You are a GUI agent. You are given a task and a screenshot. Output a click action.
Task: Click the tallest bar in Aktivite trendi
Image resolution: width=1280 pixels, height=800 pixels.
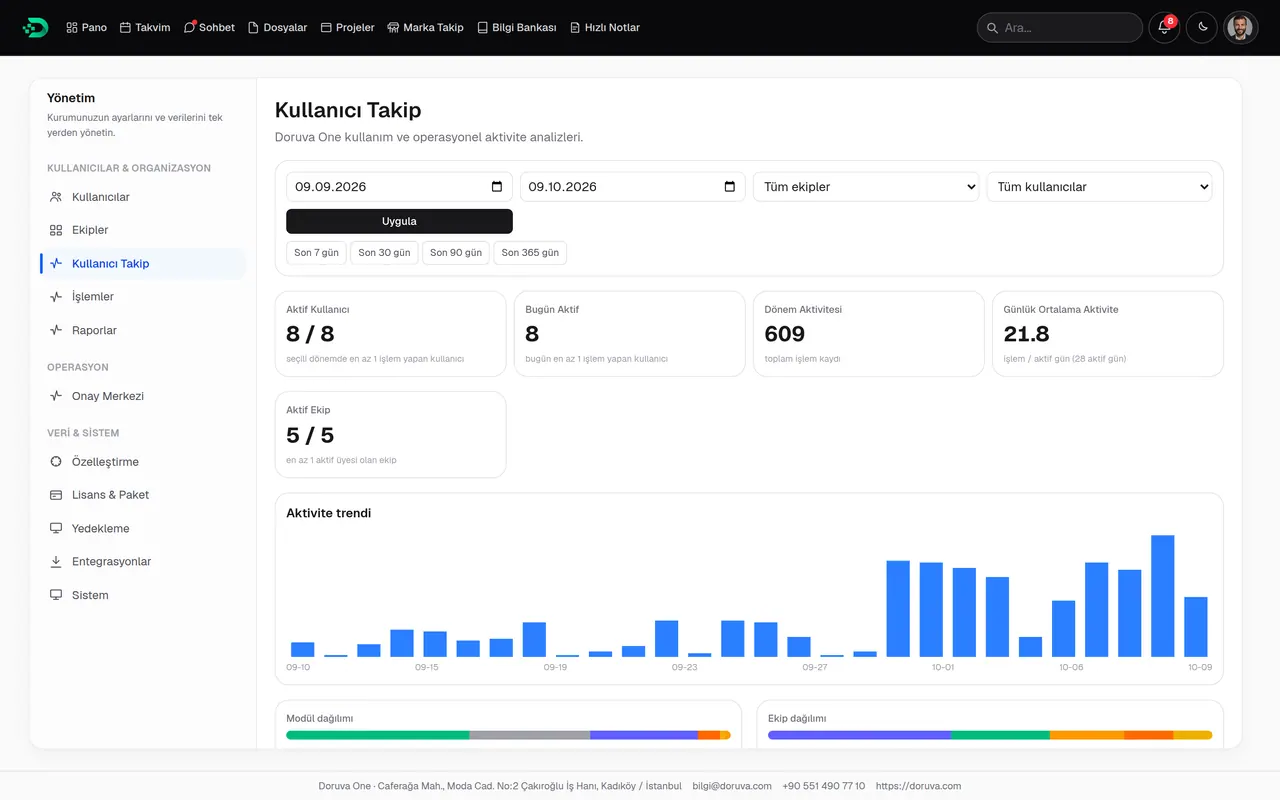pos(1162,596)
